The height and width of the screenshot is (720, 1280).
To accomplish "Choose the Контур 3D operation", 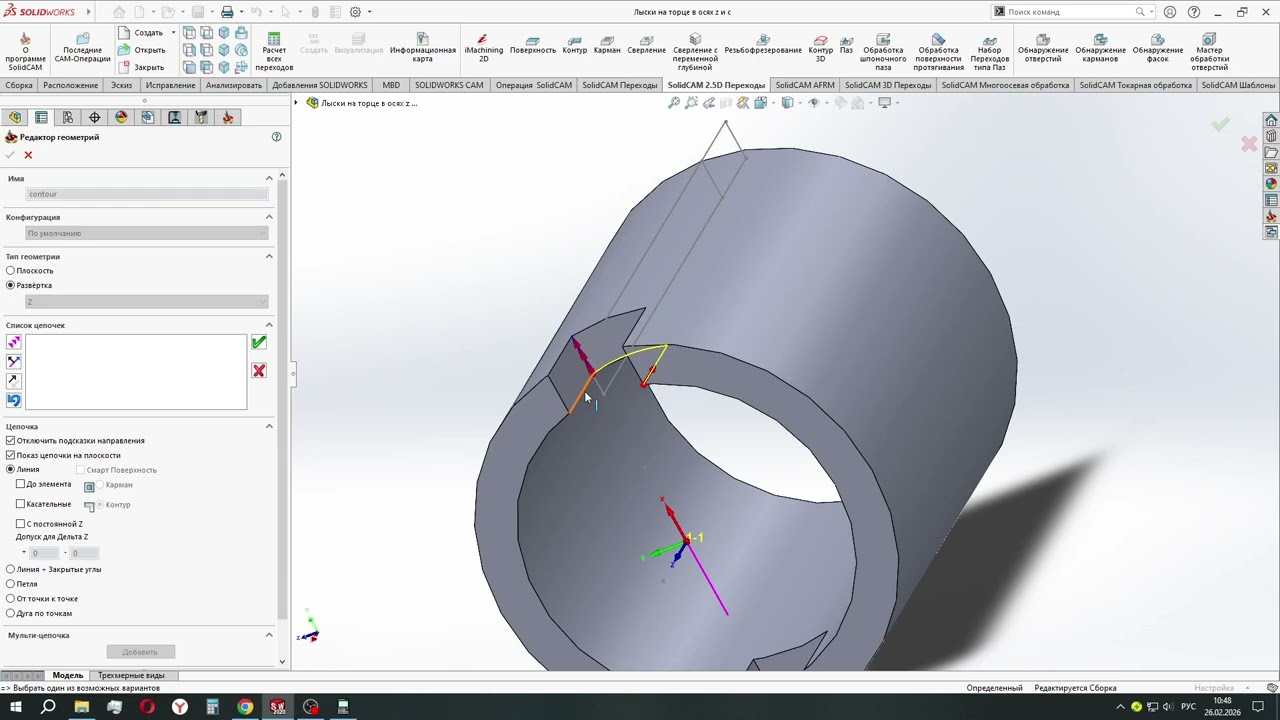I will point(820,49).
